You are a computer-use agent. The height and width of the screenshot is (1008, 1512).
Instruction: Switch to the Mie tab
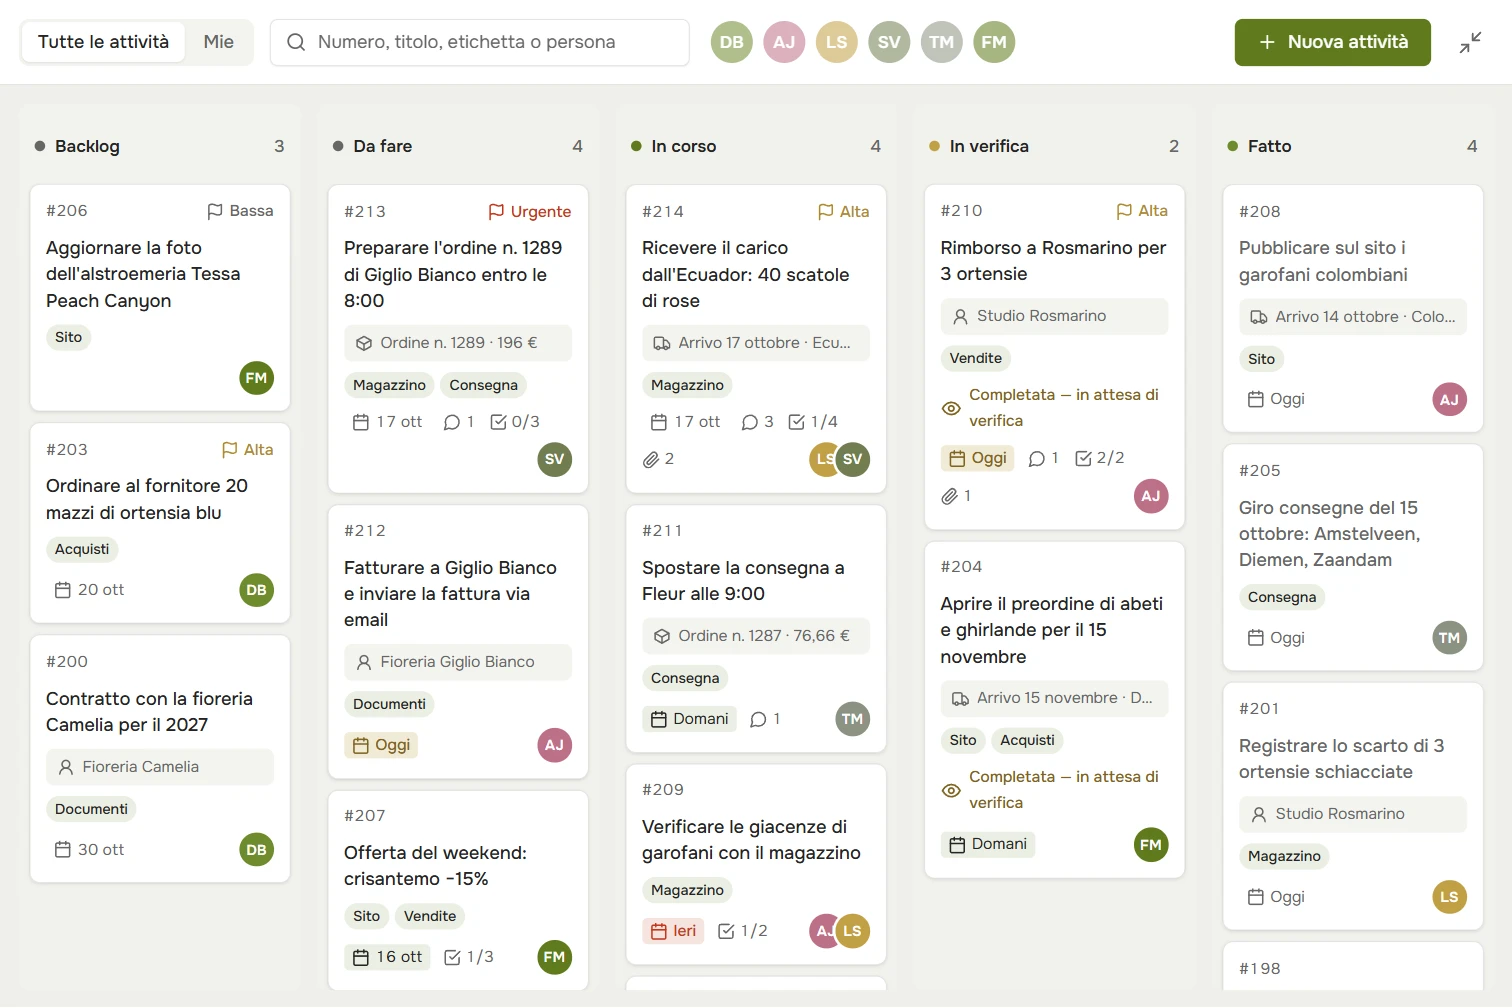[x=219, y=42]
